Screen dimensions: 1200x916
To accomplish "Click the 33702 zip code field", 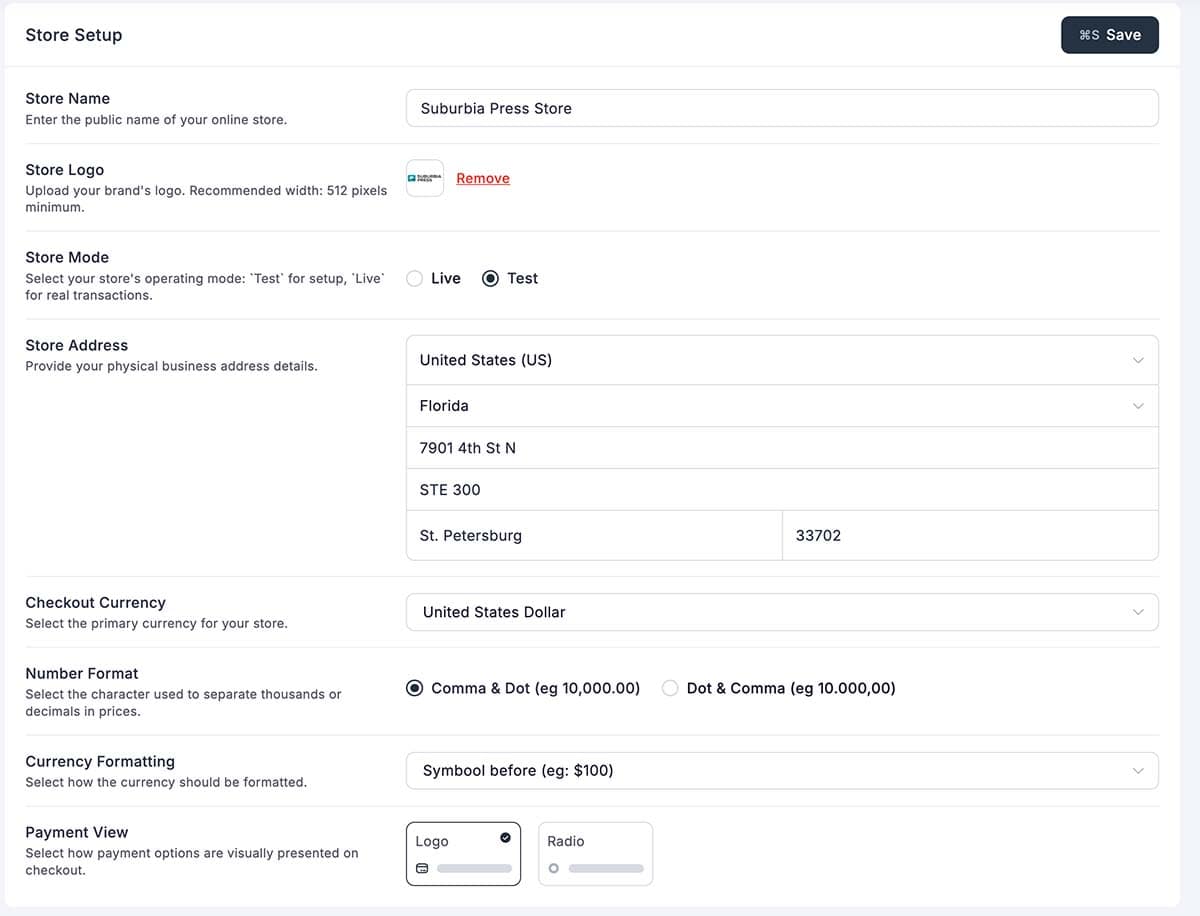I will (x=969, y=535).
